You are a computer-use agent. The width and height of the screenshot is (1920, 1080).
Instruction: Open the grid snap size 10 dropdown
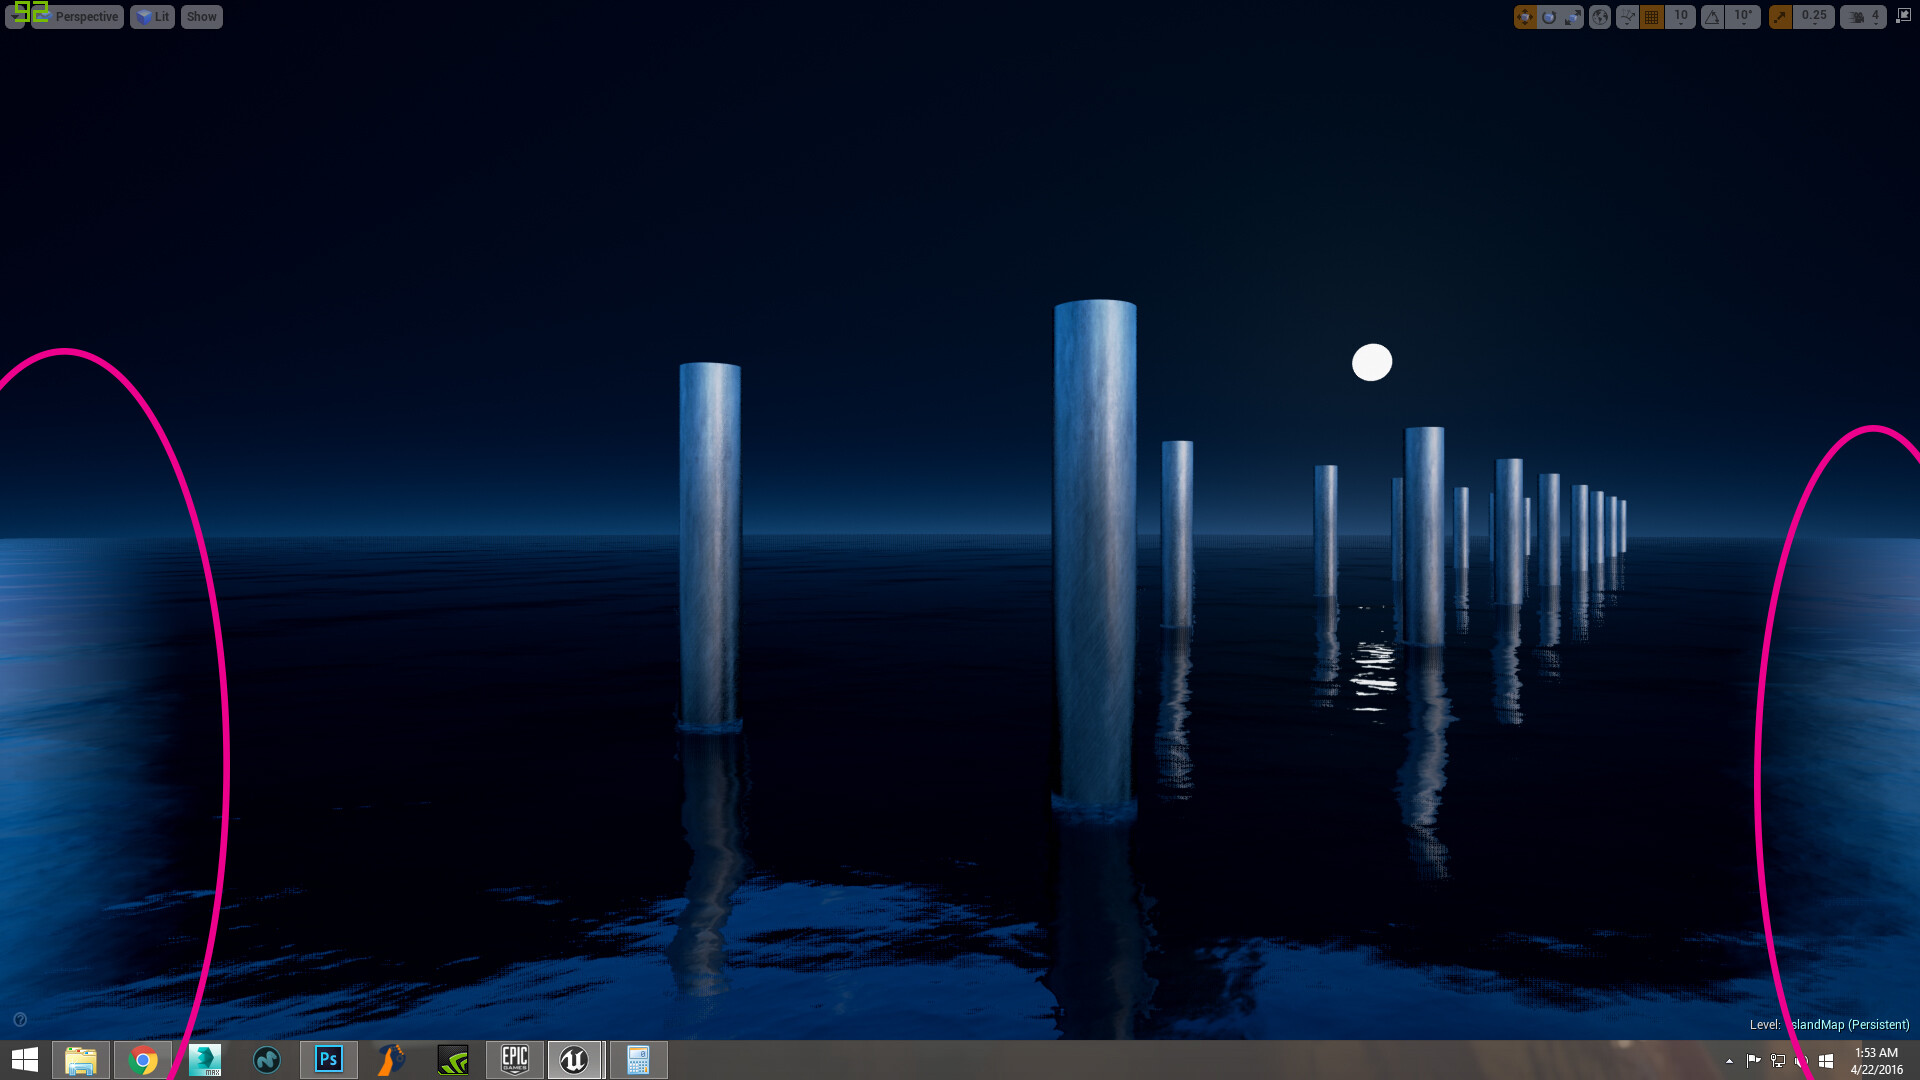pyautogui.click(x=1681, y=17)
